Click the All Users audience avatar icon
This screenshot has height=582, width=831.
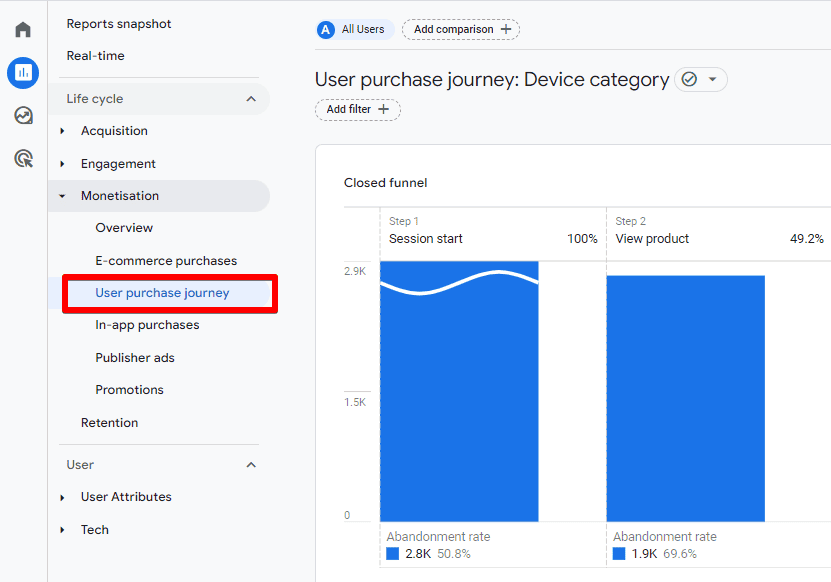[325, 30]
